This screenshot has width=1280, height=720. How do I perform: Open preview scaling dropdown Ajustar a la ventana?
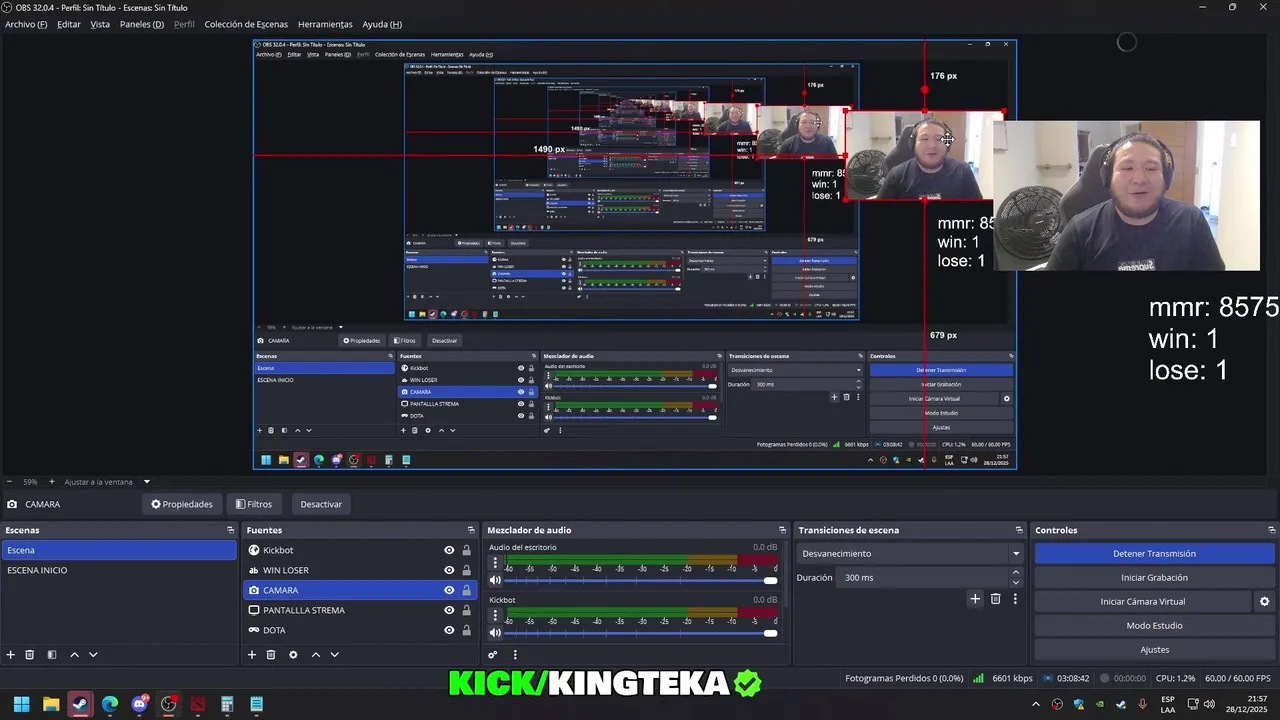pos(107,482)
